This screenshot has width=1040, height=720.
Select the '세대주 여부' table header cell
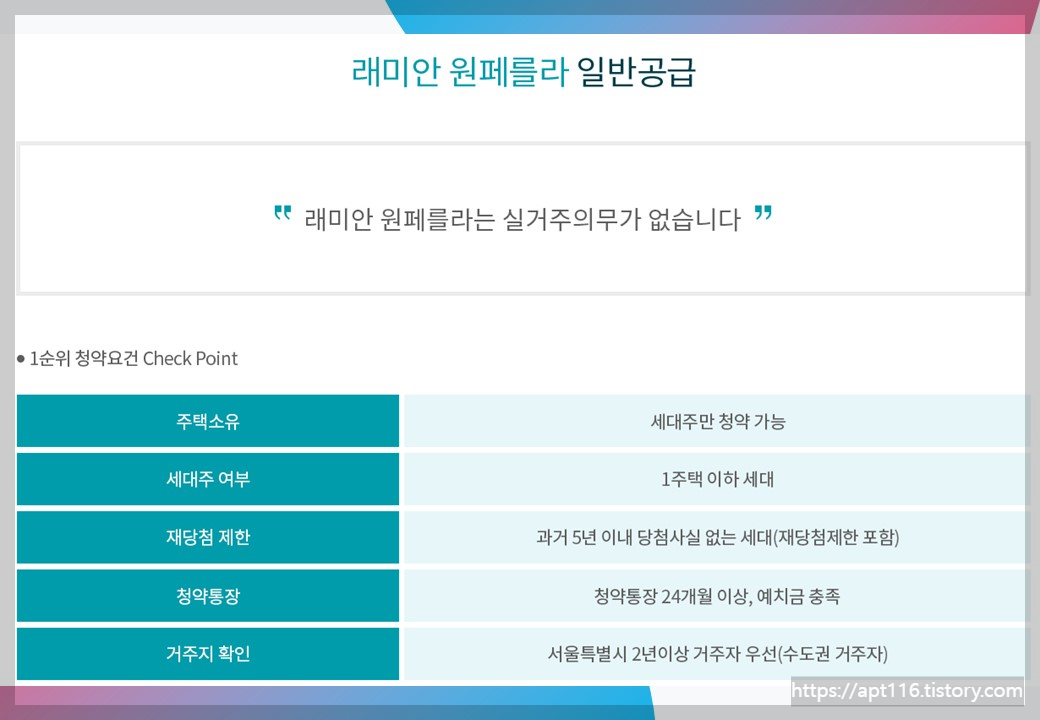(208, 479)
